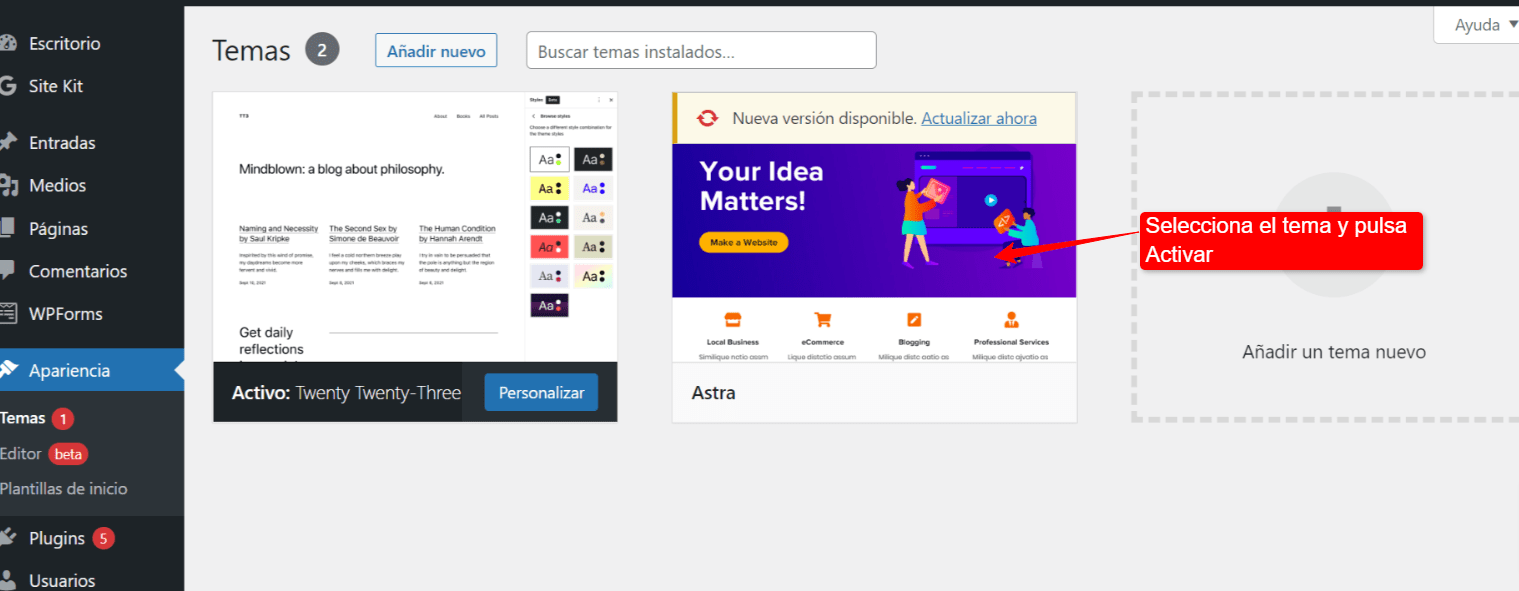Click the Temas update count badge 1
1519x591 pixels.
coord(63,419)
